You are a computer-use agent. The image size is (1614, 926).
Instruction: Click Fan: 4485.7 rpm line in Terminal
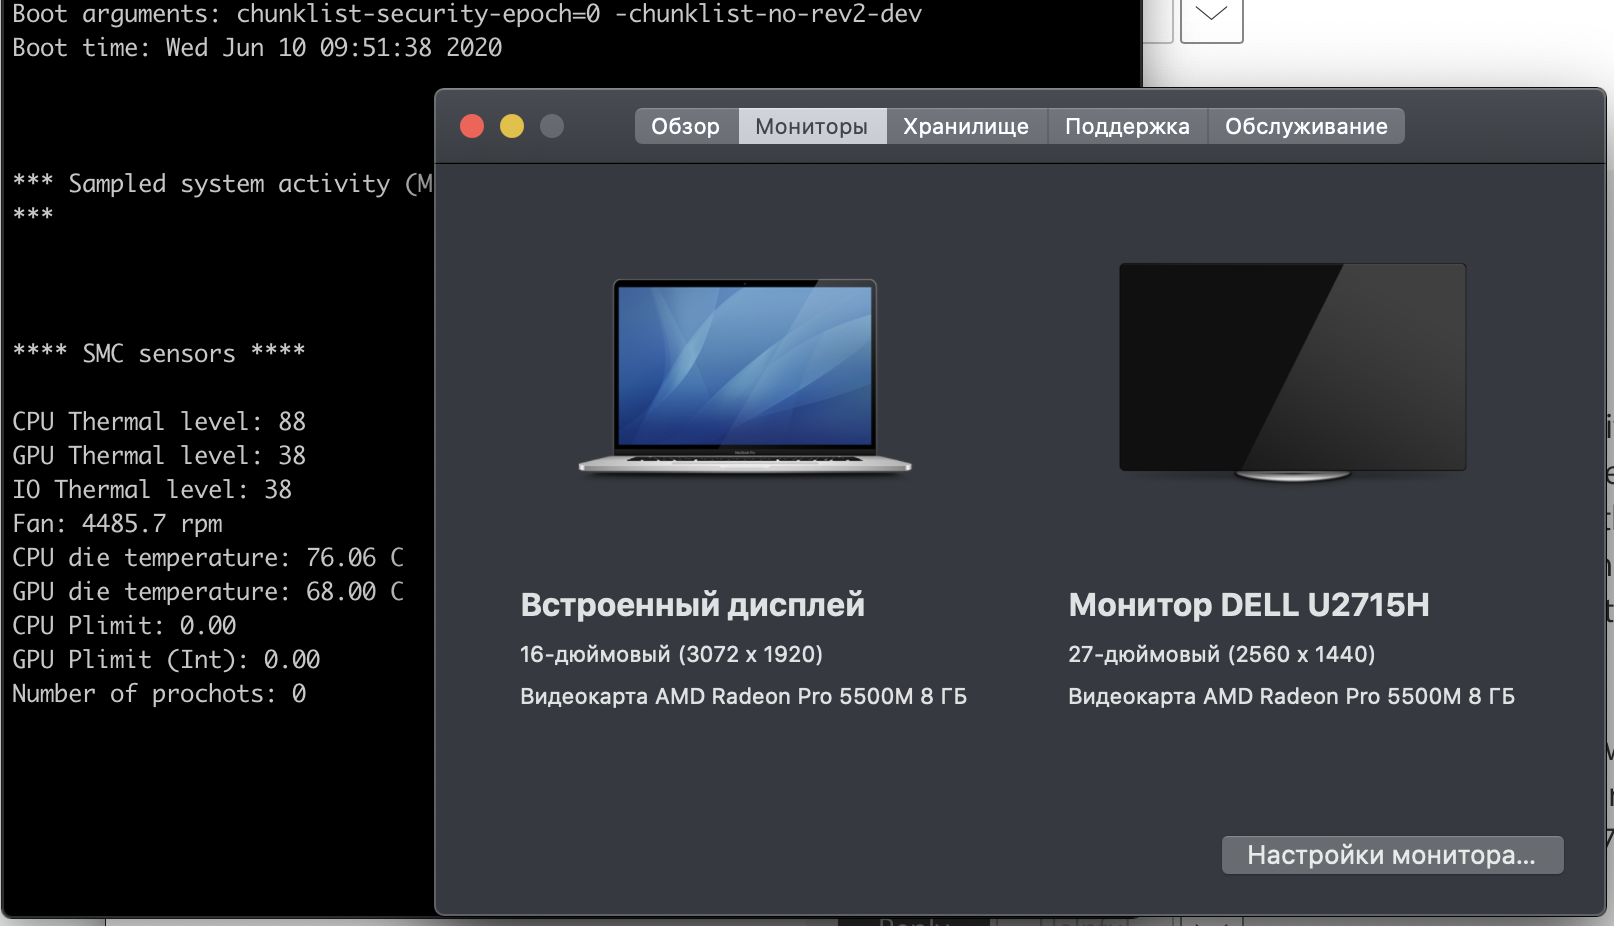click(117, 523)
